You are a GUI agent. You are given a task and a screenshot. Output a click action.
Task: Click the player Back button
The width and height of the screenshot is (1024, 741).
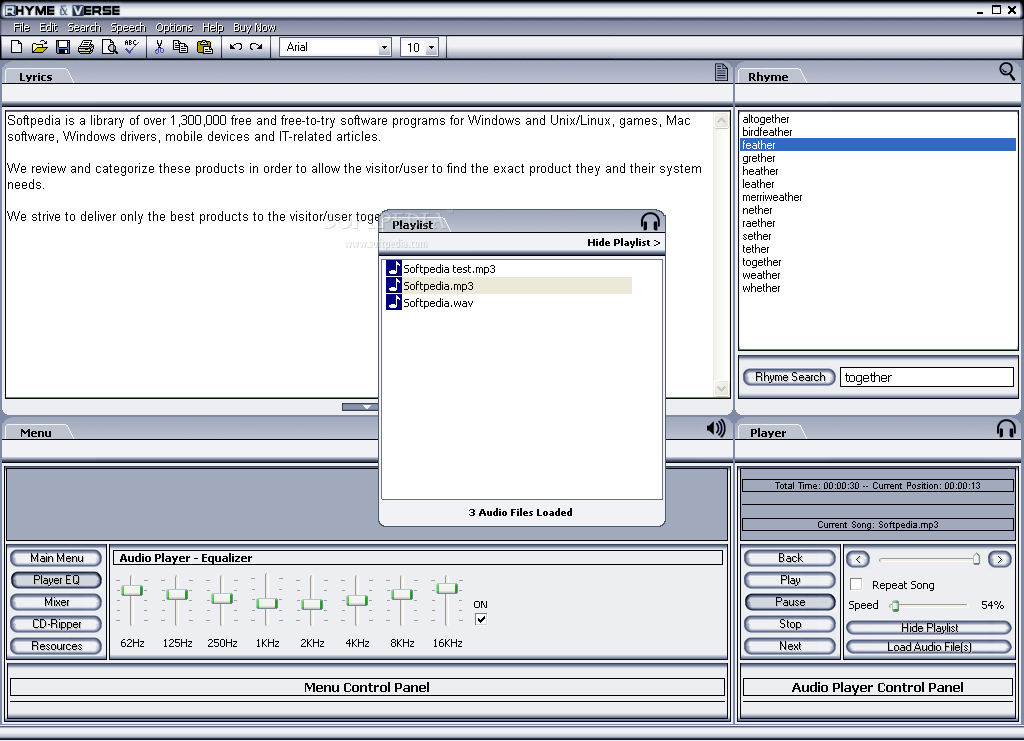790,558
